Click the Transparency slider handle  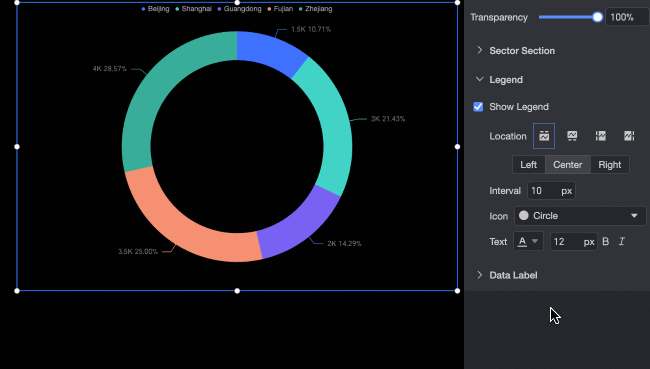[x=597, y=17]
